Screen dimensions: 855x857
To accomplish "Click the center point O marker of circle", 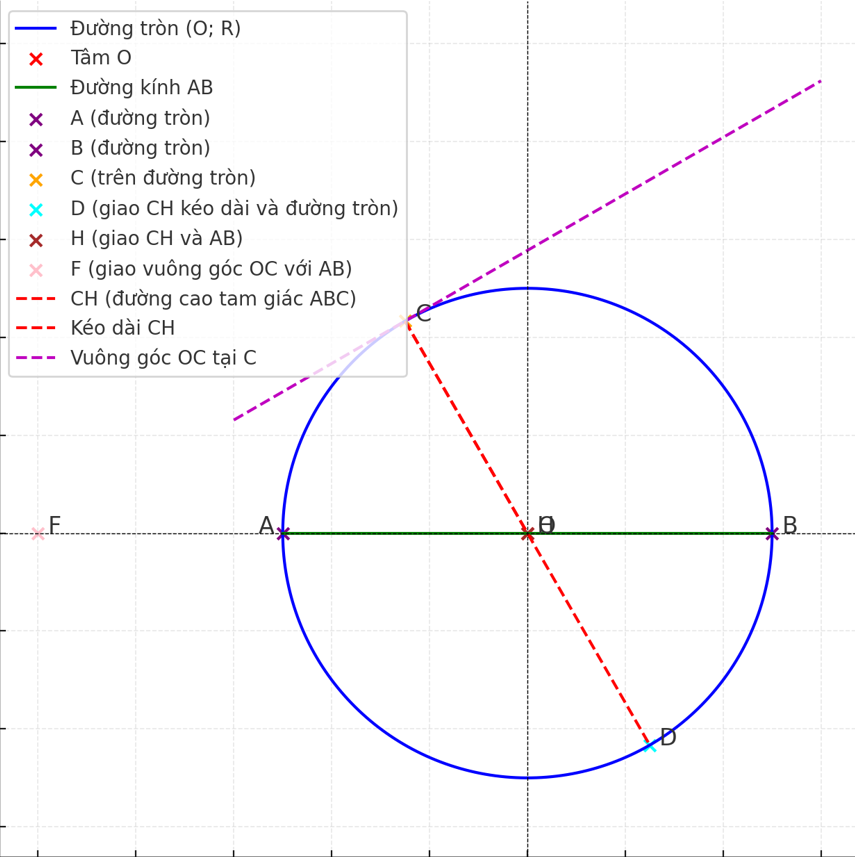I will coord(527,534).
